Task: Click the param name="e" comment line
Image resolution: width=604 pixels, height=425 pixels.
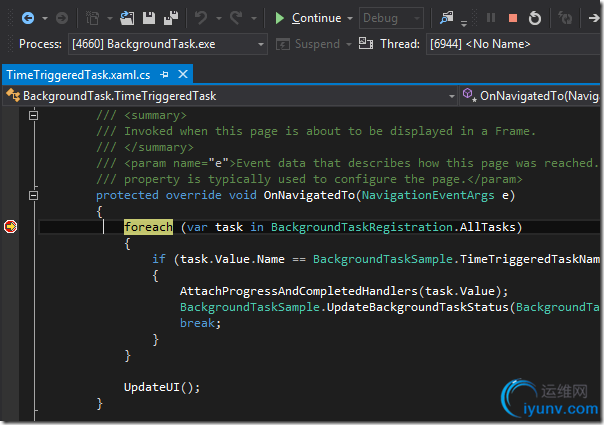Action: 347,163
